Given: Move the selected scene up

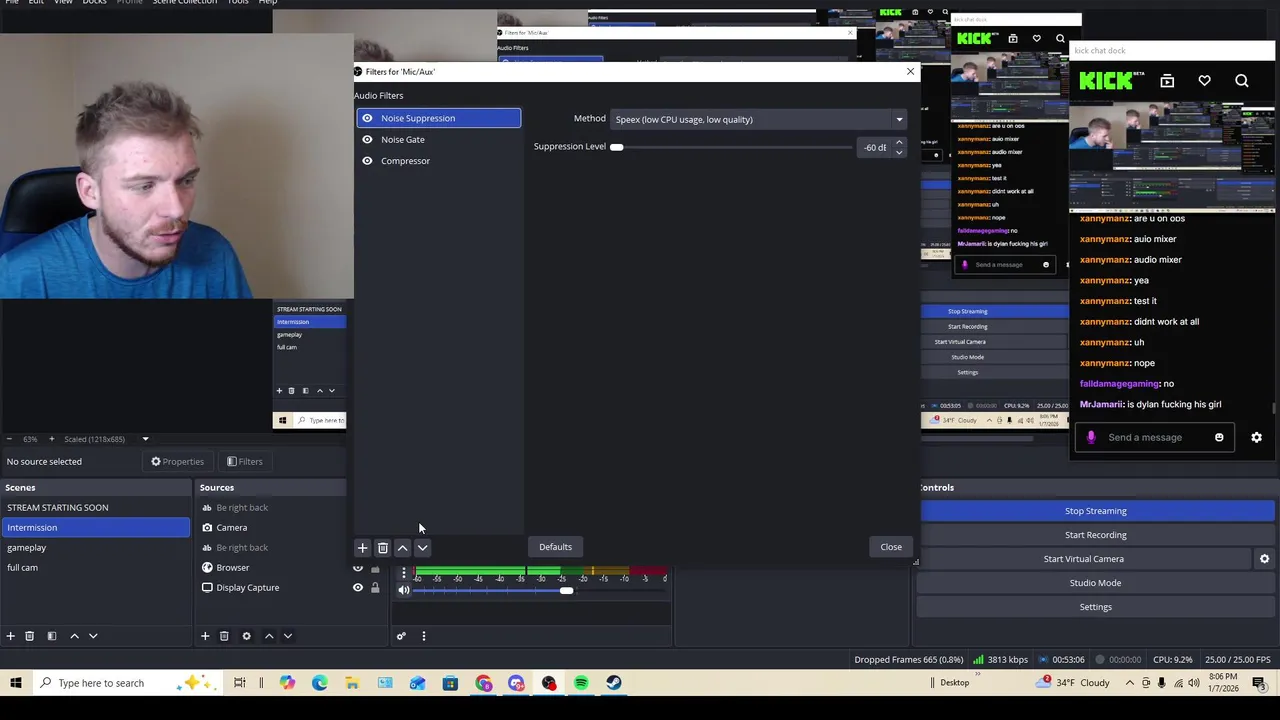Looking at the screenshot, I should (74, 636).
